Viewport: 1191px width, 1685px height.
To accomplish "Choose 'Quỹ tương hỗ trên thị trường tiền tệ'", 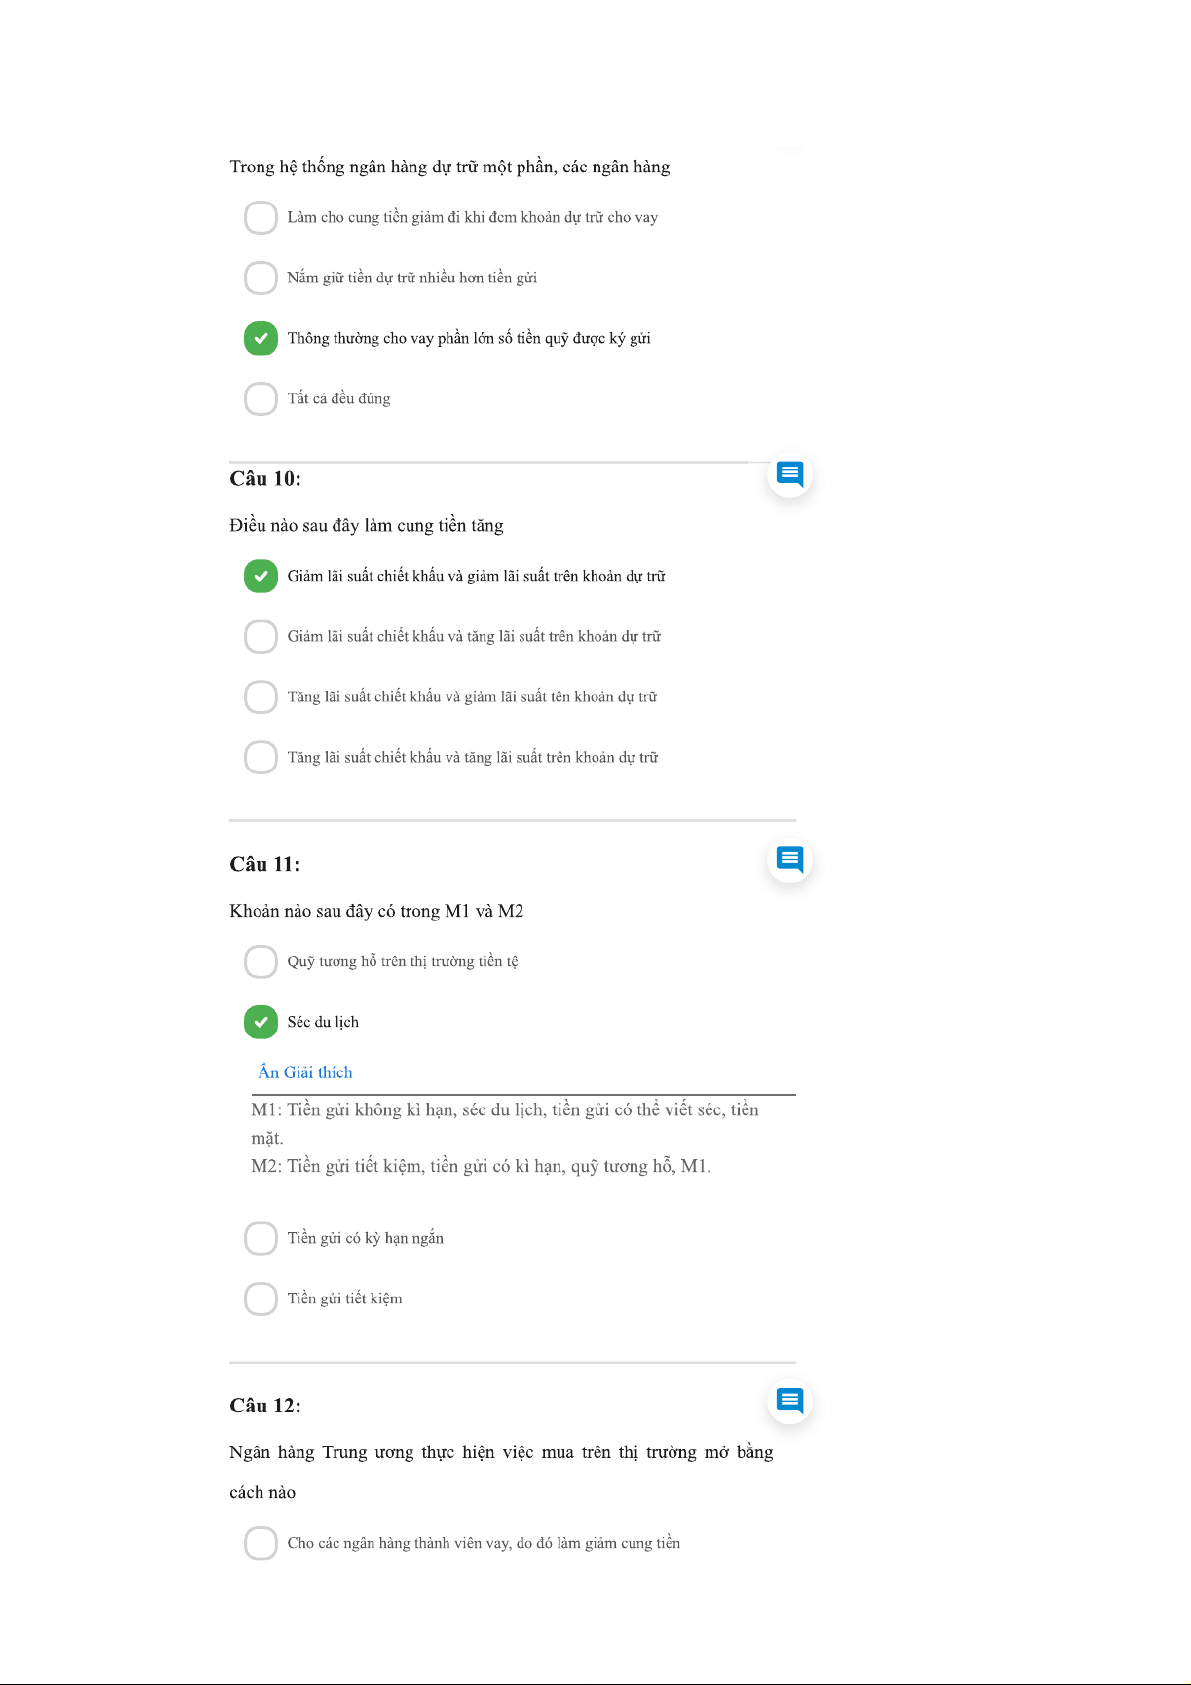I will [x=261, y=962].
